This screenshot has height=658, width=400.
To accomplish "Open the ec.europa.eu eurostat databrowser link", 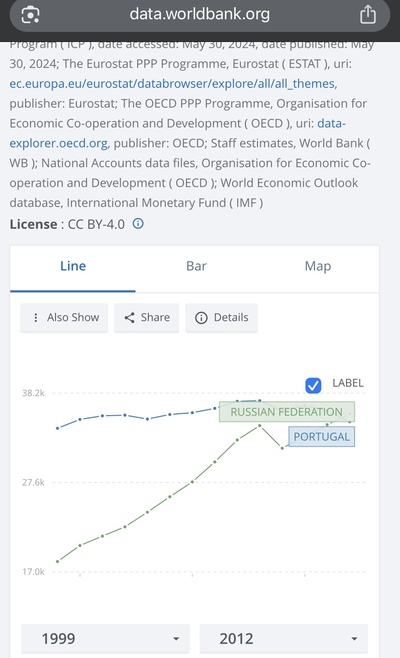I will pyautogui.click(x=172, y=84).
